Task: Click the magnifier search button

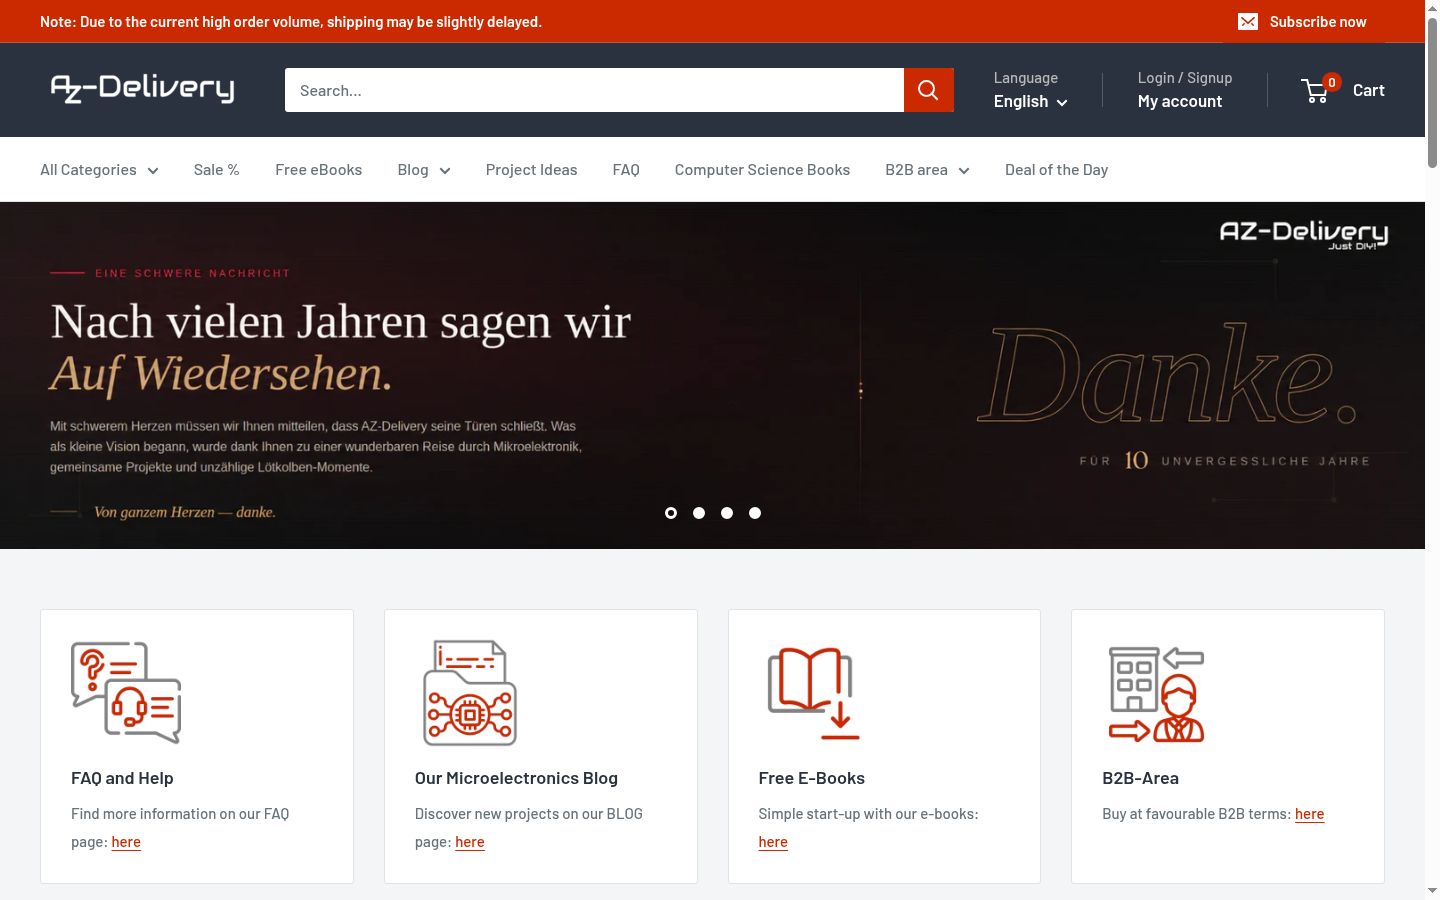Action: click(x=928, y=90)
